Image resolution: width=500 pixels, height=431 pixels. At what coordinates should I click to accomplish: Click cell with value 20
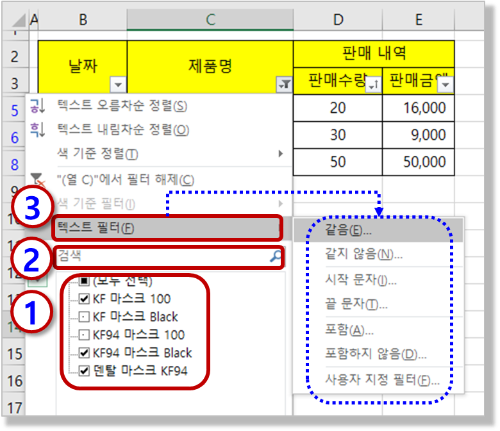338,108
